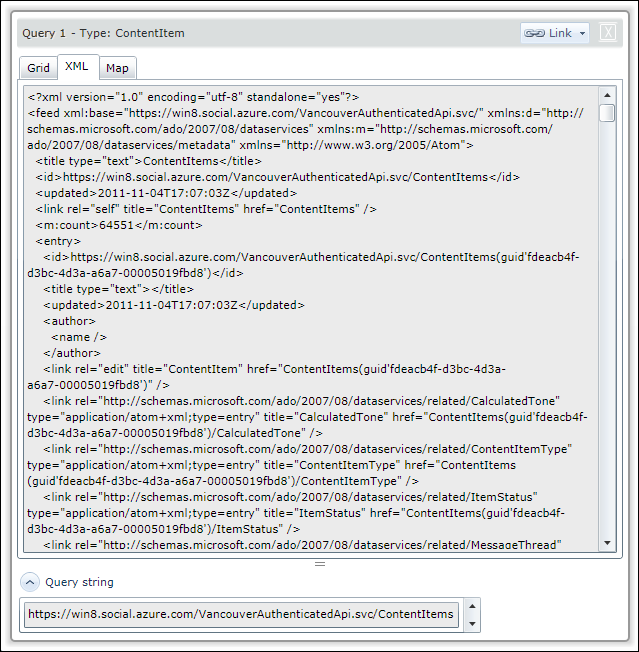
Task: Click the first updated timestamp line
Action: pos(166,193)
